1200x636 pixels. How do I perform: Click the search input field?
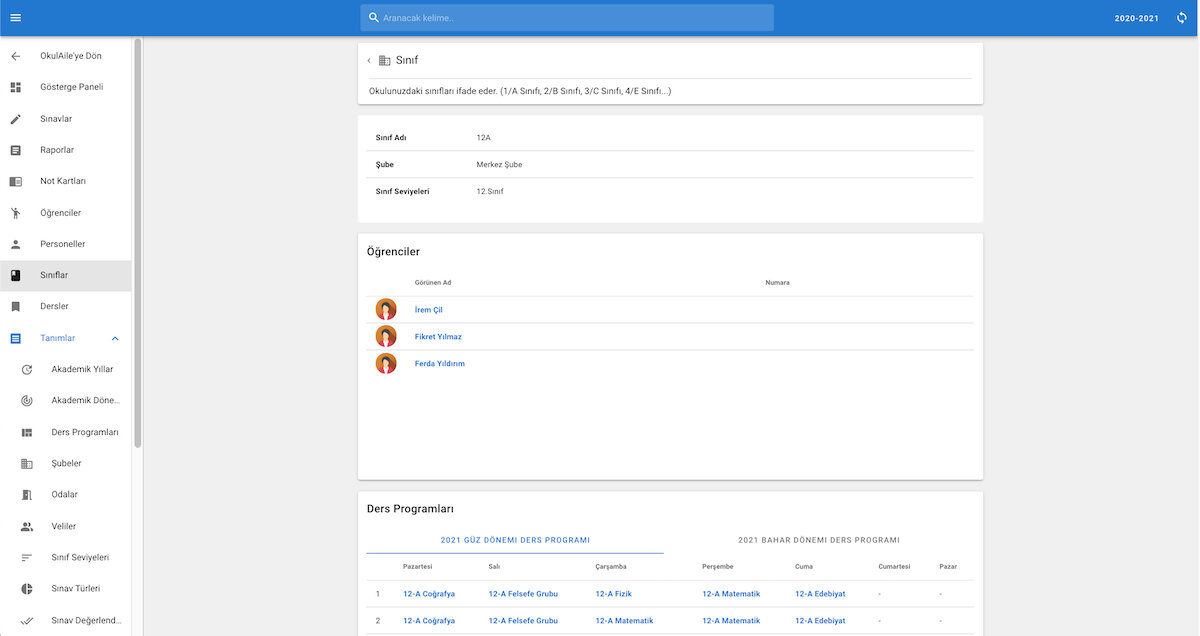point(567,18)
